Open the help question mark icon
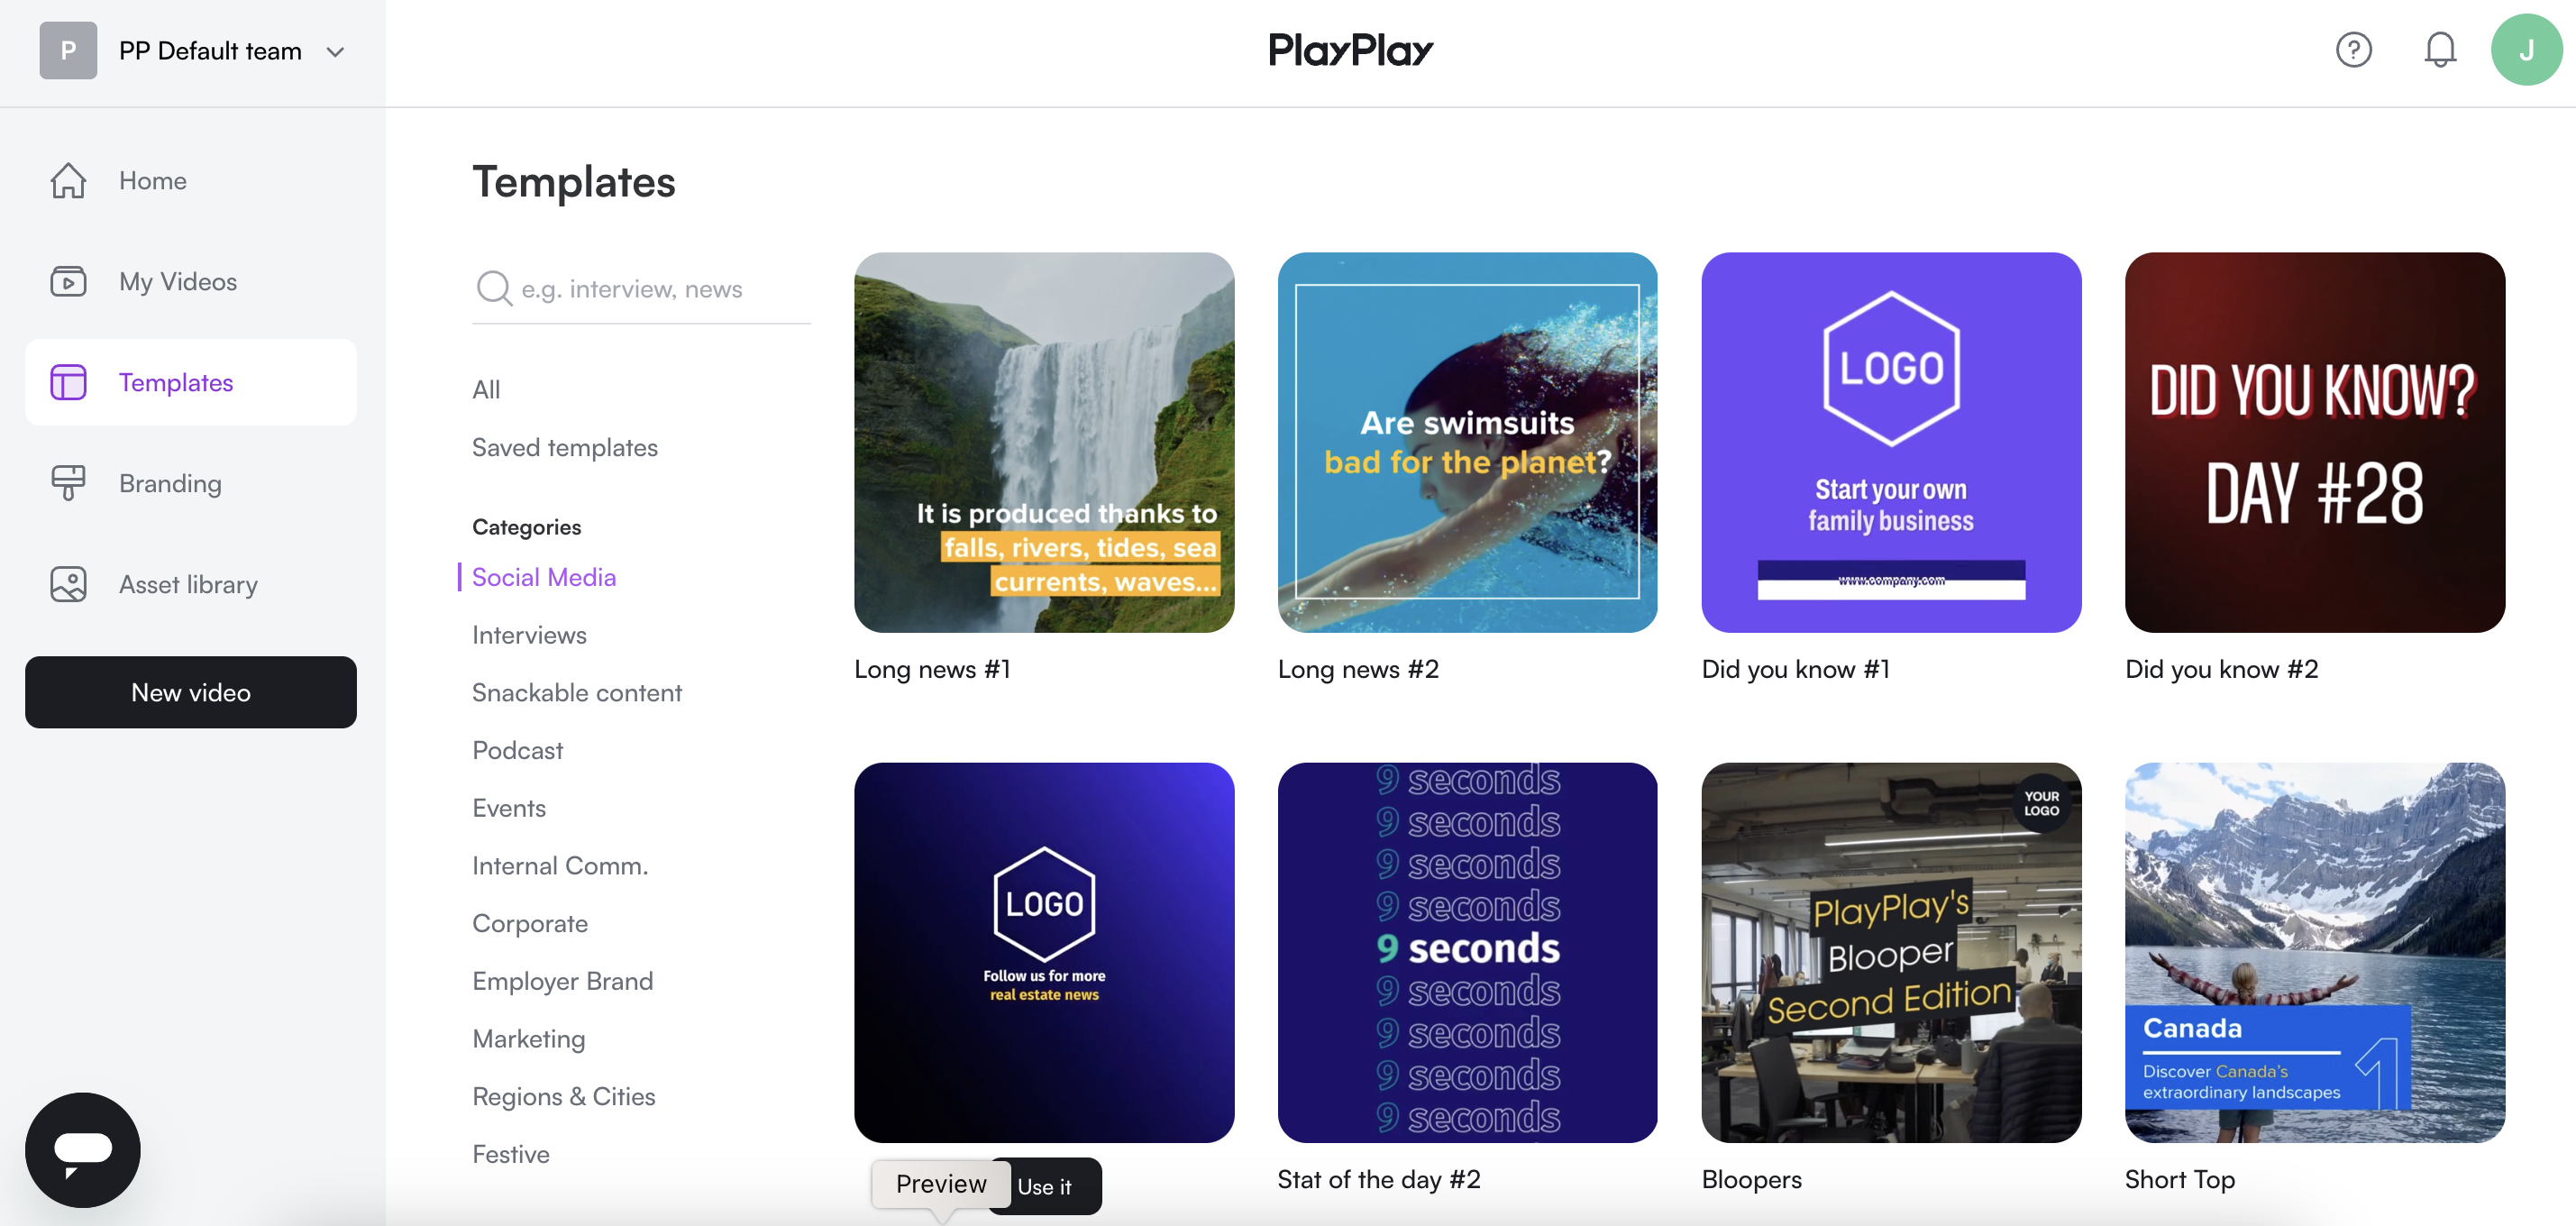 (2353, 50)
